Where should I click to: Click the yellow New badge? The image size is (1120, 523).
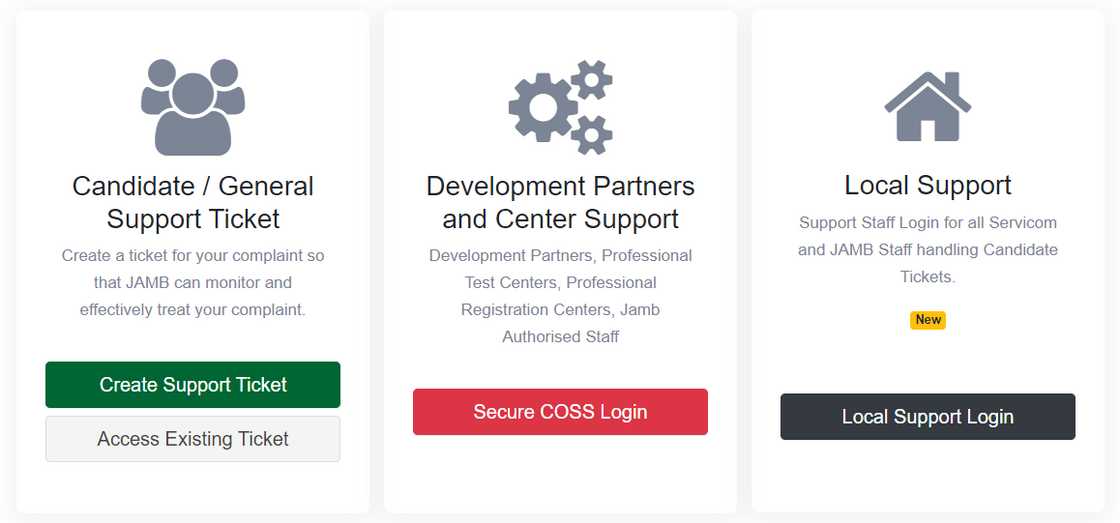[x=928, y=320]
